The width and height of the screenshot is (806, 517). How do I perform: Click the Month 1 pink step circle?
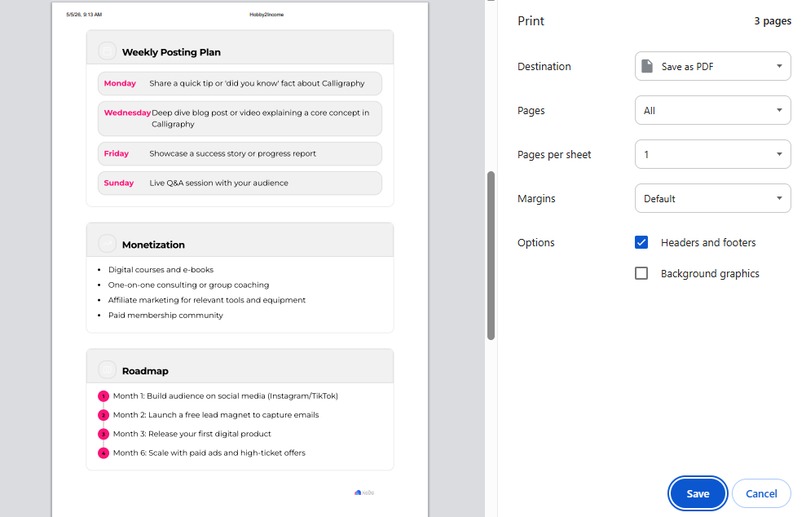coord(103,396)
